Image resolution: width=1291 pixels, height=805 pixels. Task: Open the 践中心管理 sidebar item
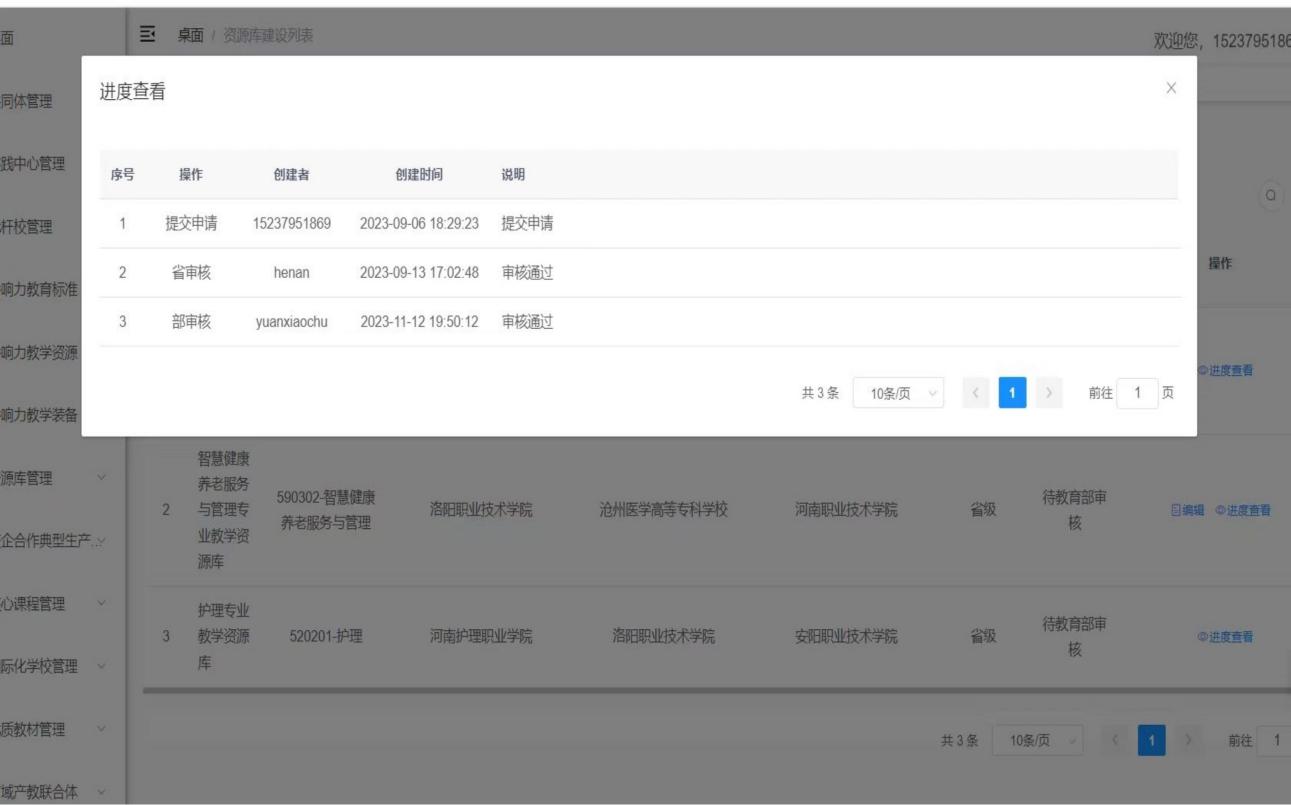(x=40, y=163)
